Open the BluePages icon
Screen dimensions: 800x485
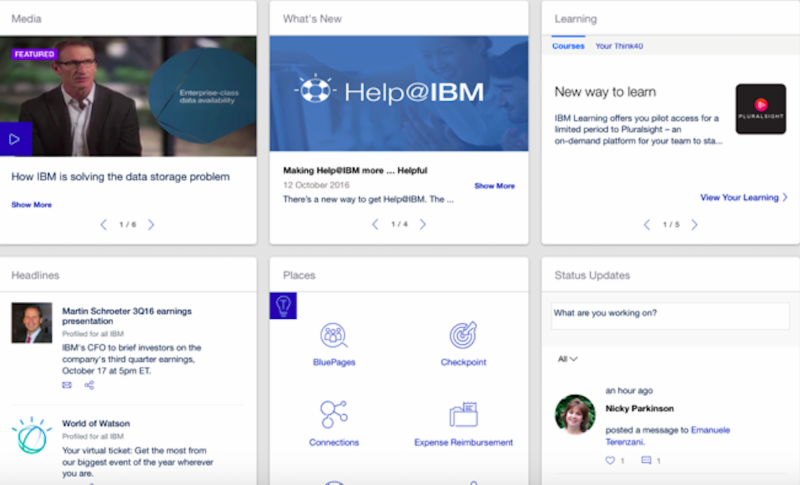333,336
